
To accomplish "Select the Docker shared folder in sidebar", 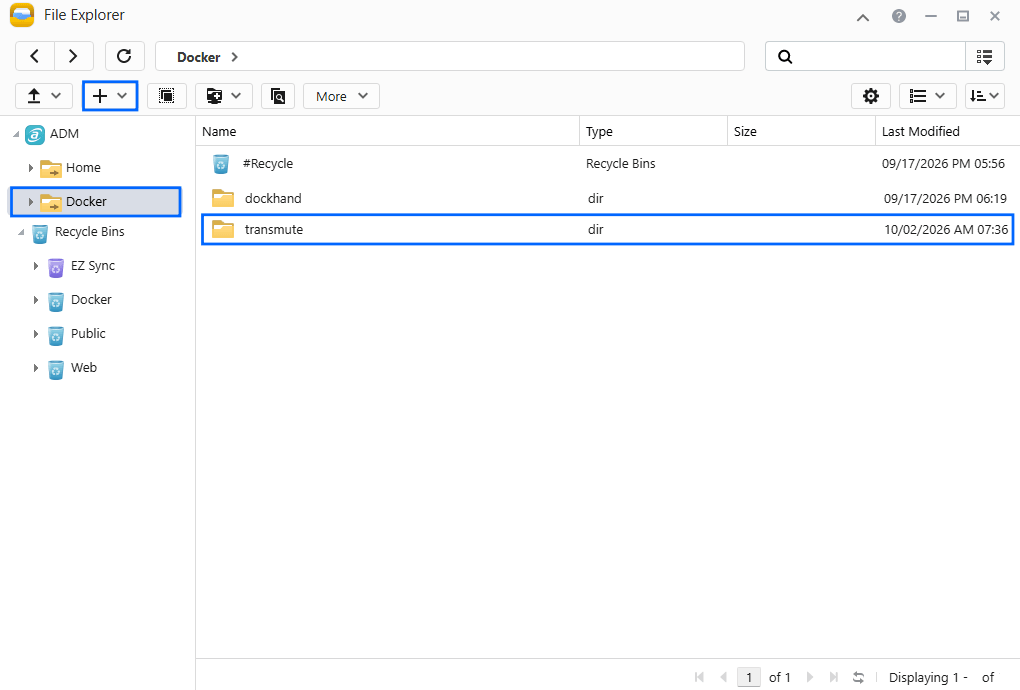I will click(x=96, y=202).
